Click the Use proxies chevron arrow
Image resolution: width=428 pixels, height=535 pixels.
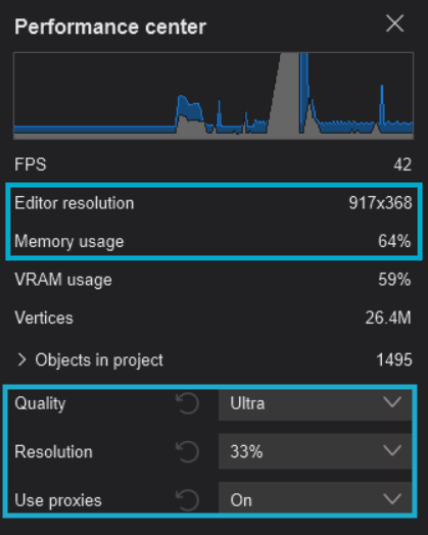pyautogui.click(x=392, y=499)
